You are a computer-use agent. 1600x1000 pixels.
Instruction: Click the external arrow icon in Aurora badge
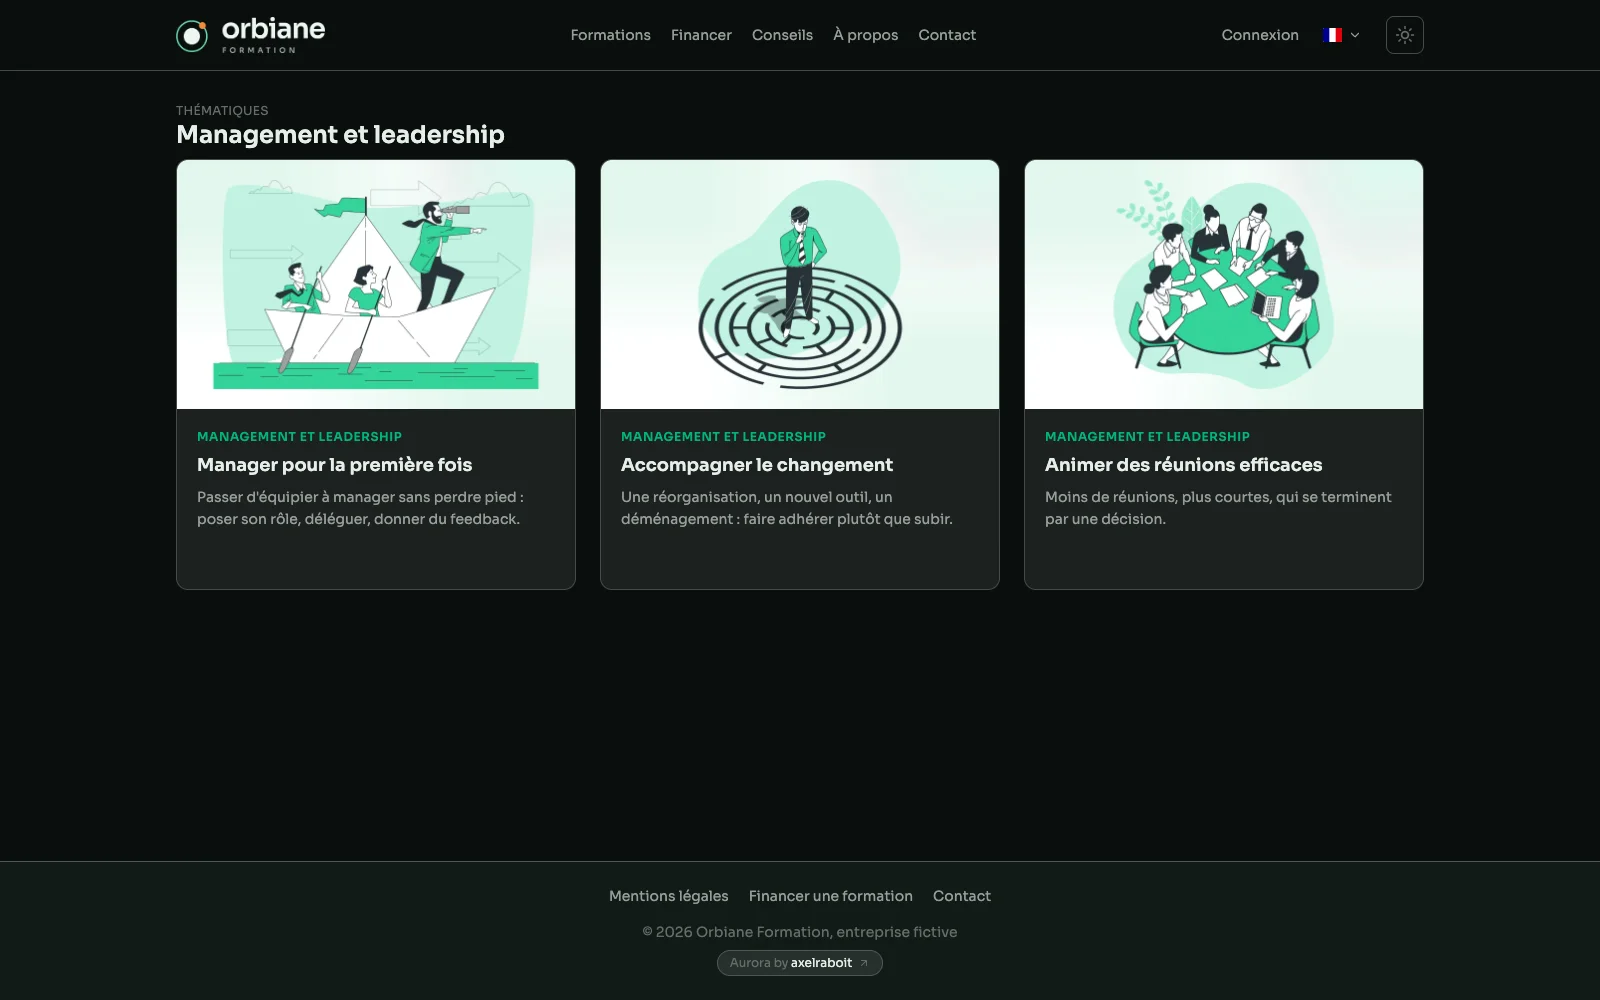864,963
